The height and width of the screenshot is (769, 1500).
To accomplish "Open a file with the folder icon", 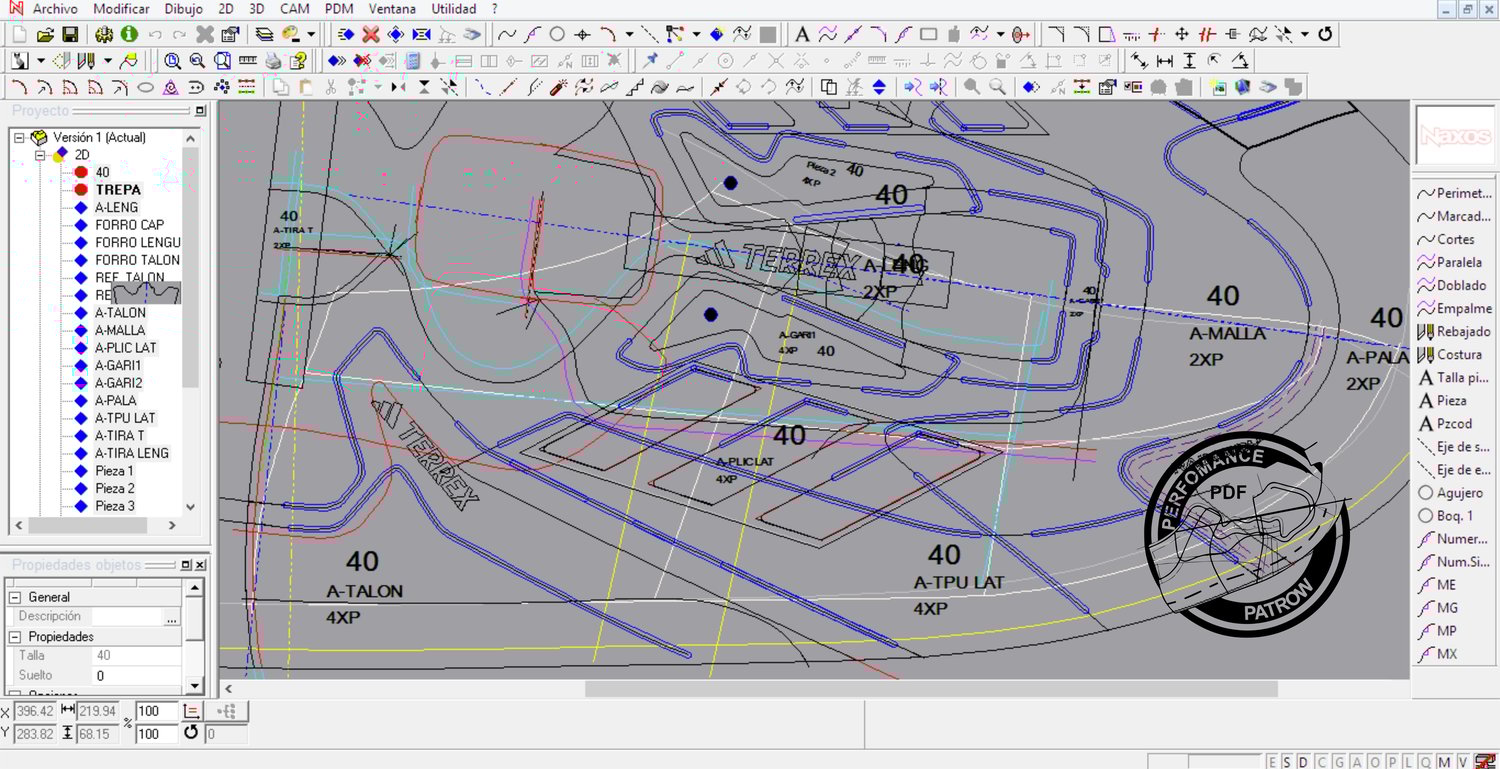I will (x=45, y=35).
